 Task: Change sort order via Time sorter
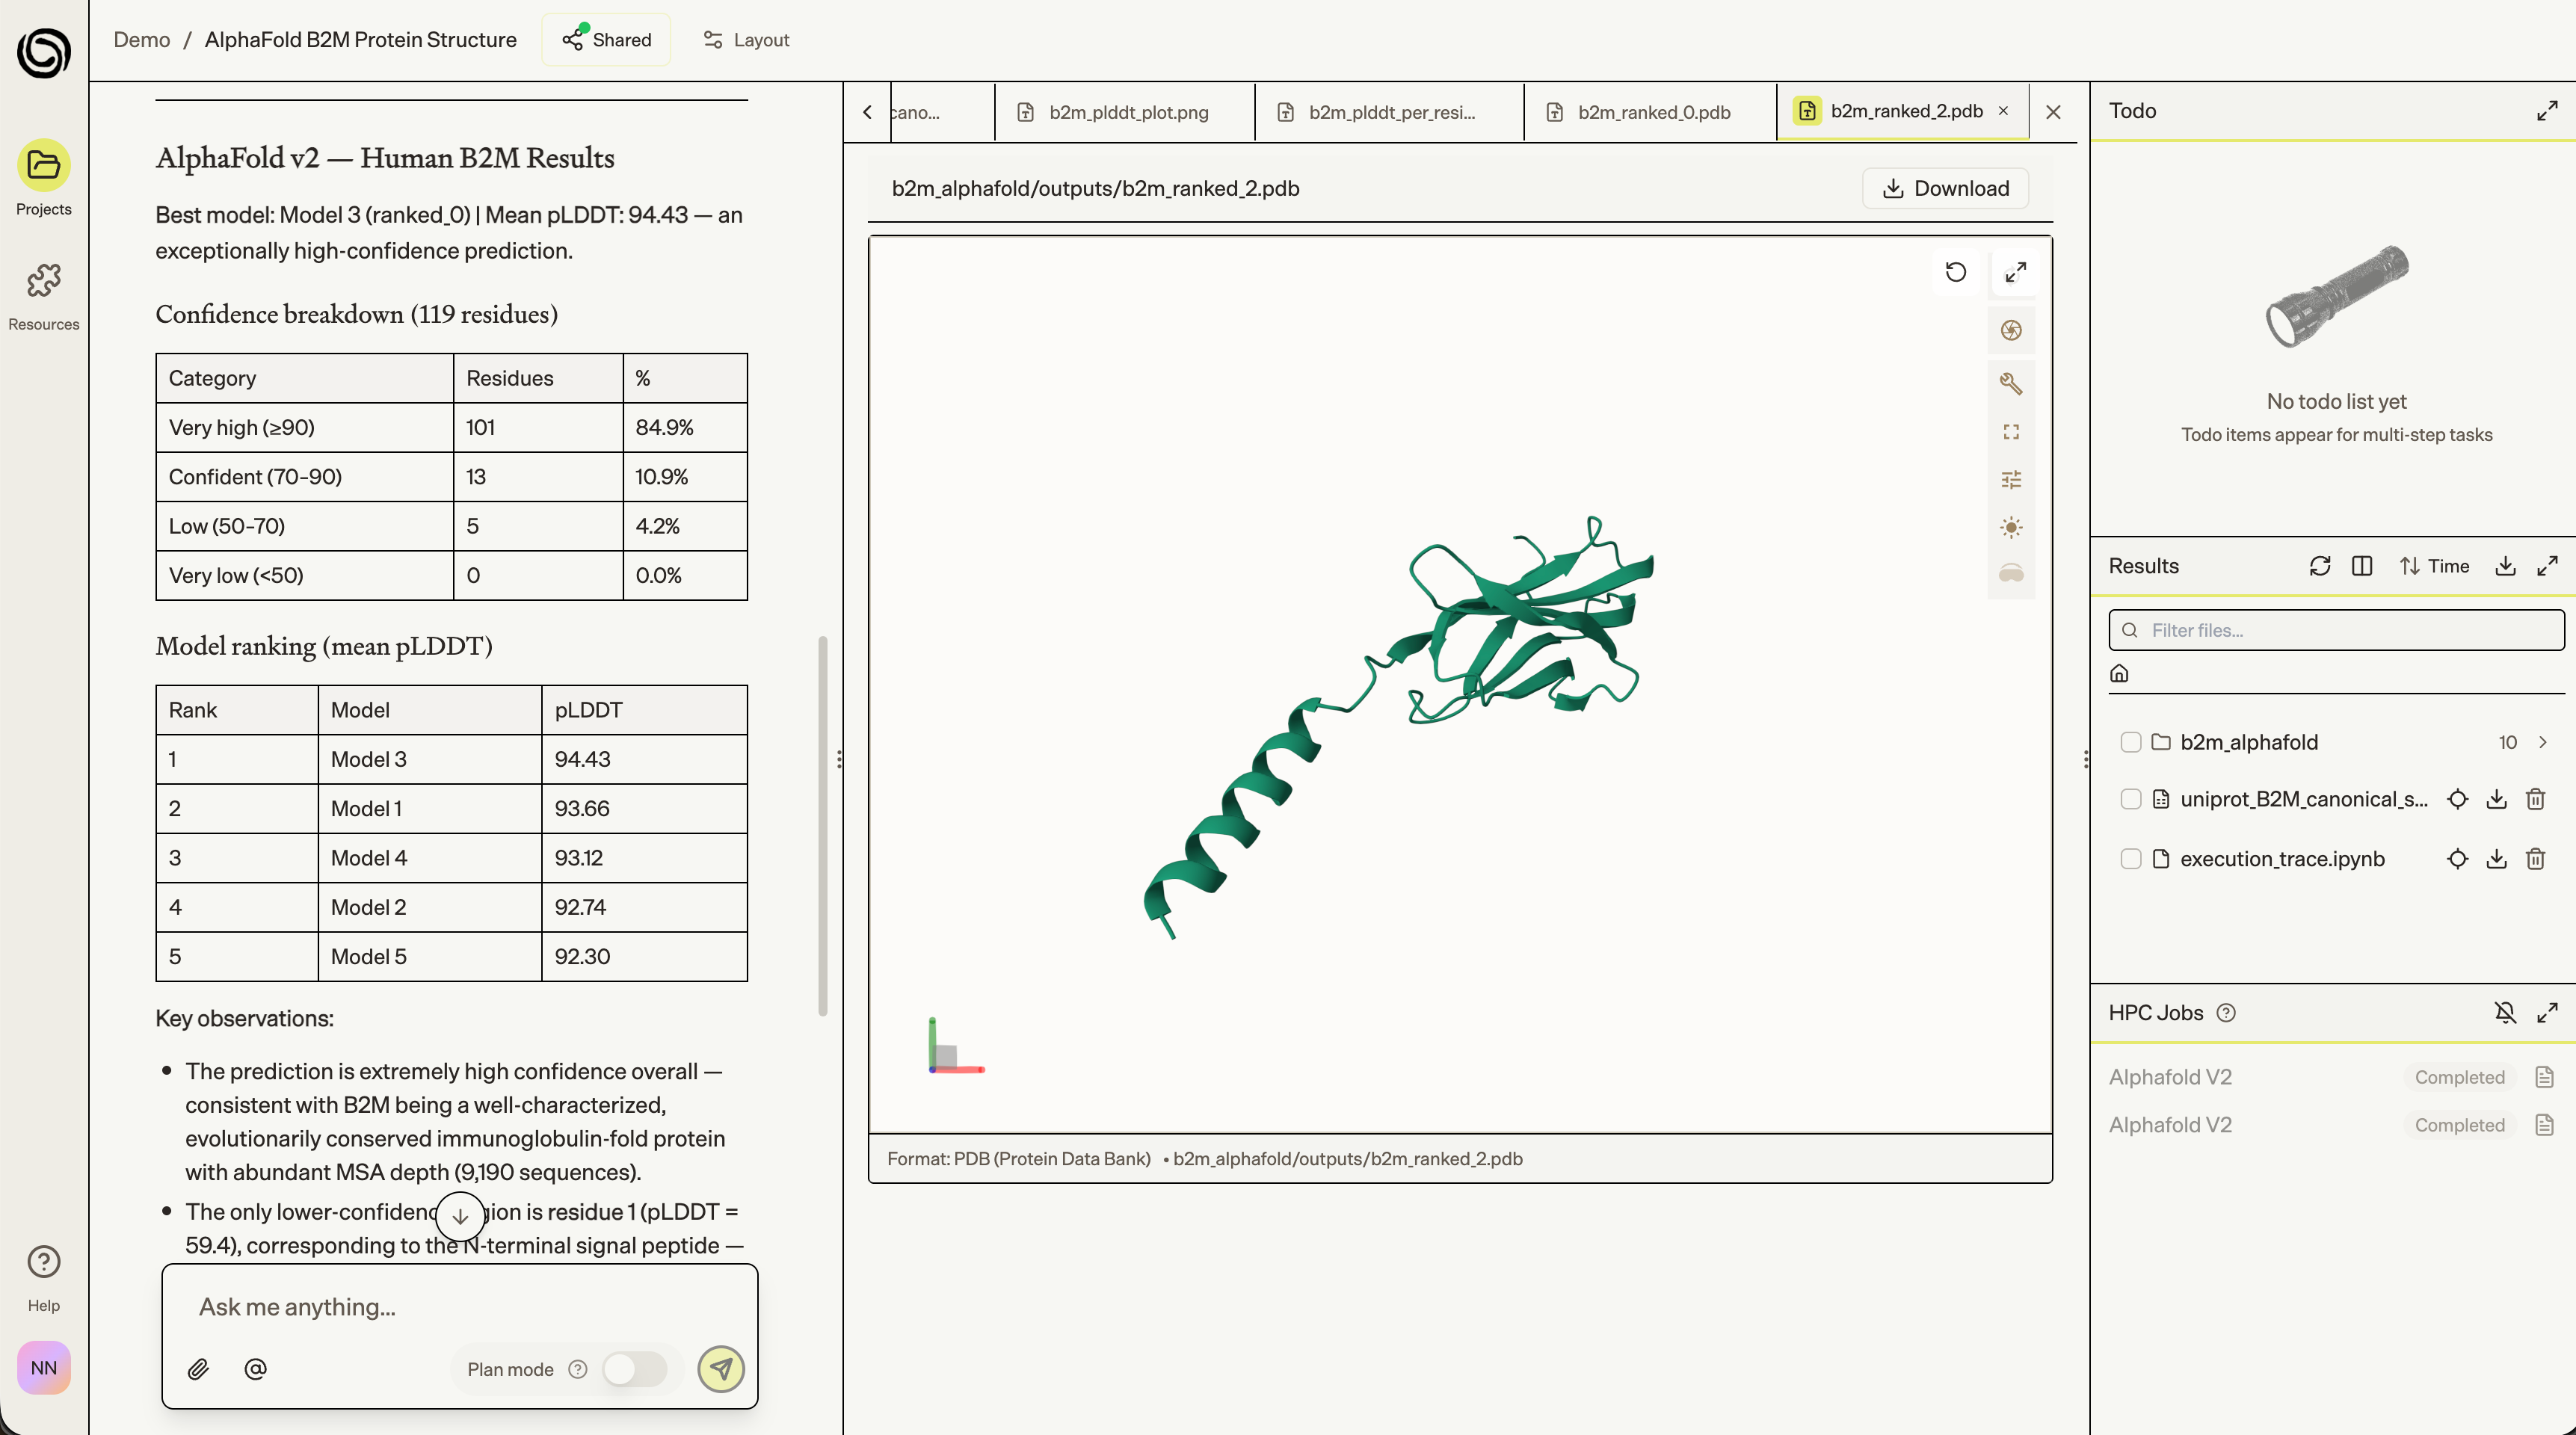click(2434, 566)
